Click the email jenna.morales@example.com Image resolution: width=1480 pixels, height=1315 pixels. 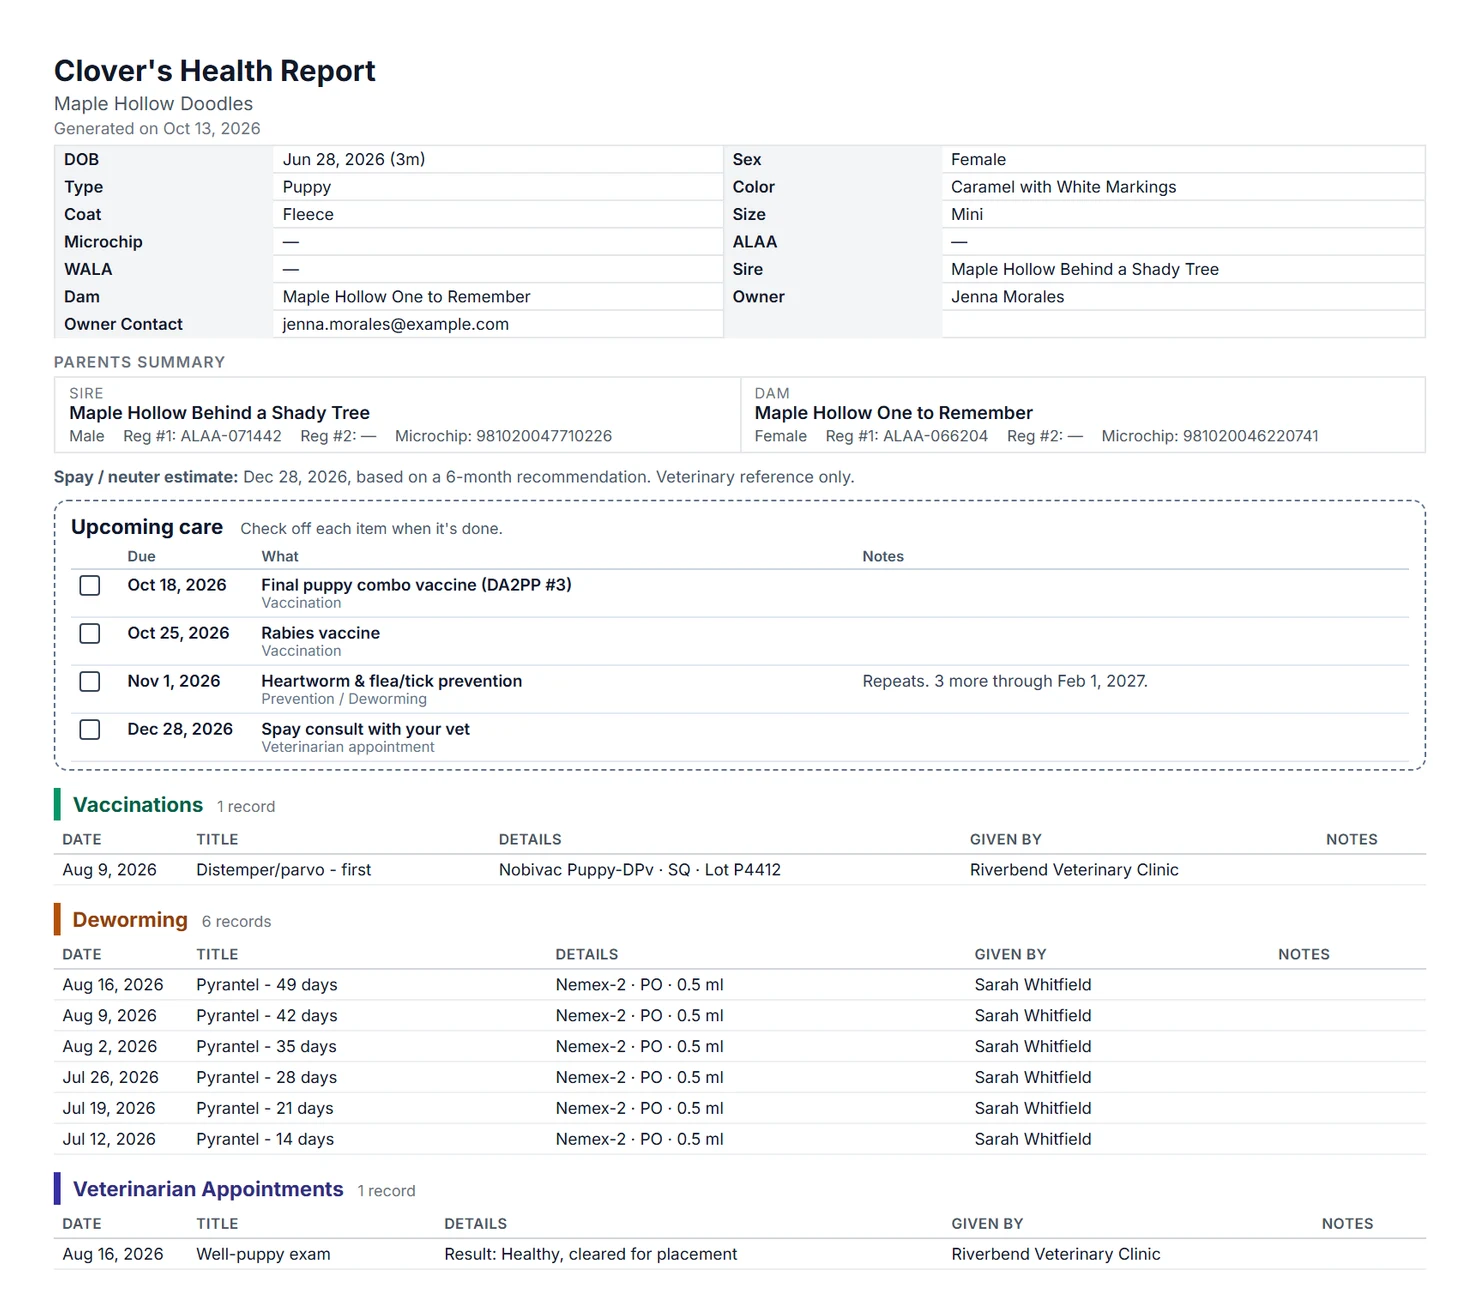click(396, 325)
